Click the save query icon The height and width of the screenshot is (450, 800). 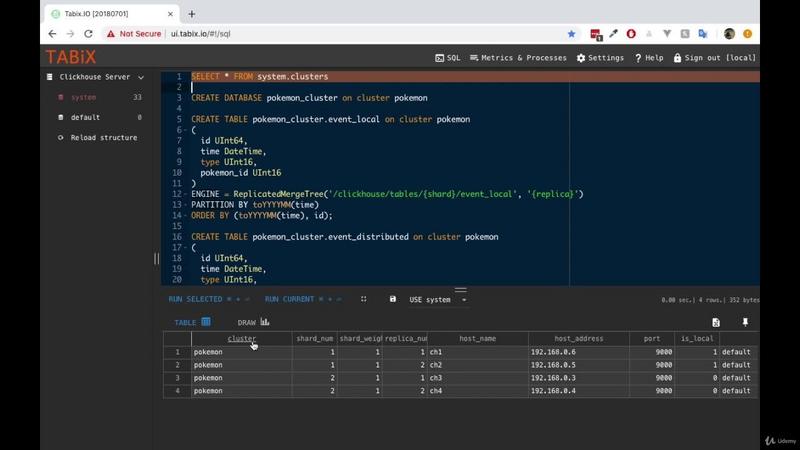tap(392, 299)
